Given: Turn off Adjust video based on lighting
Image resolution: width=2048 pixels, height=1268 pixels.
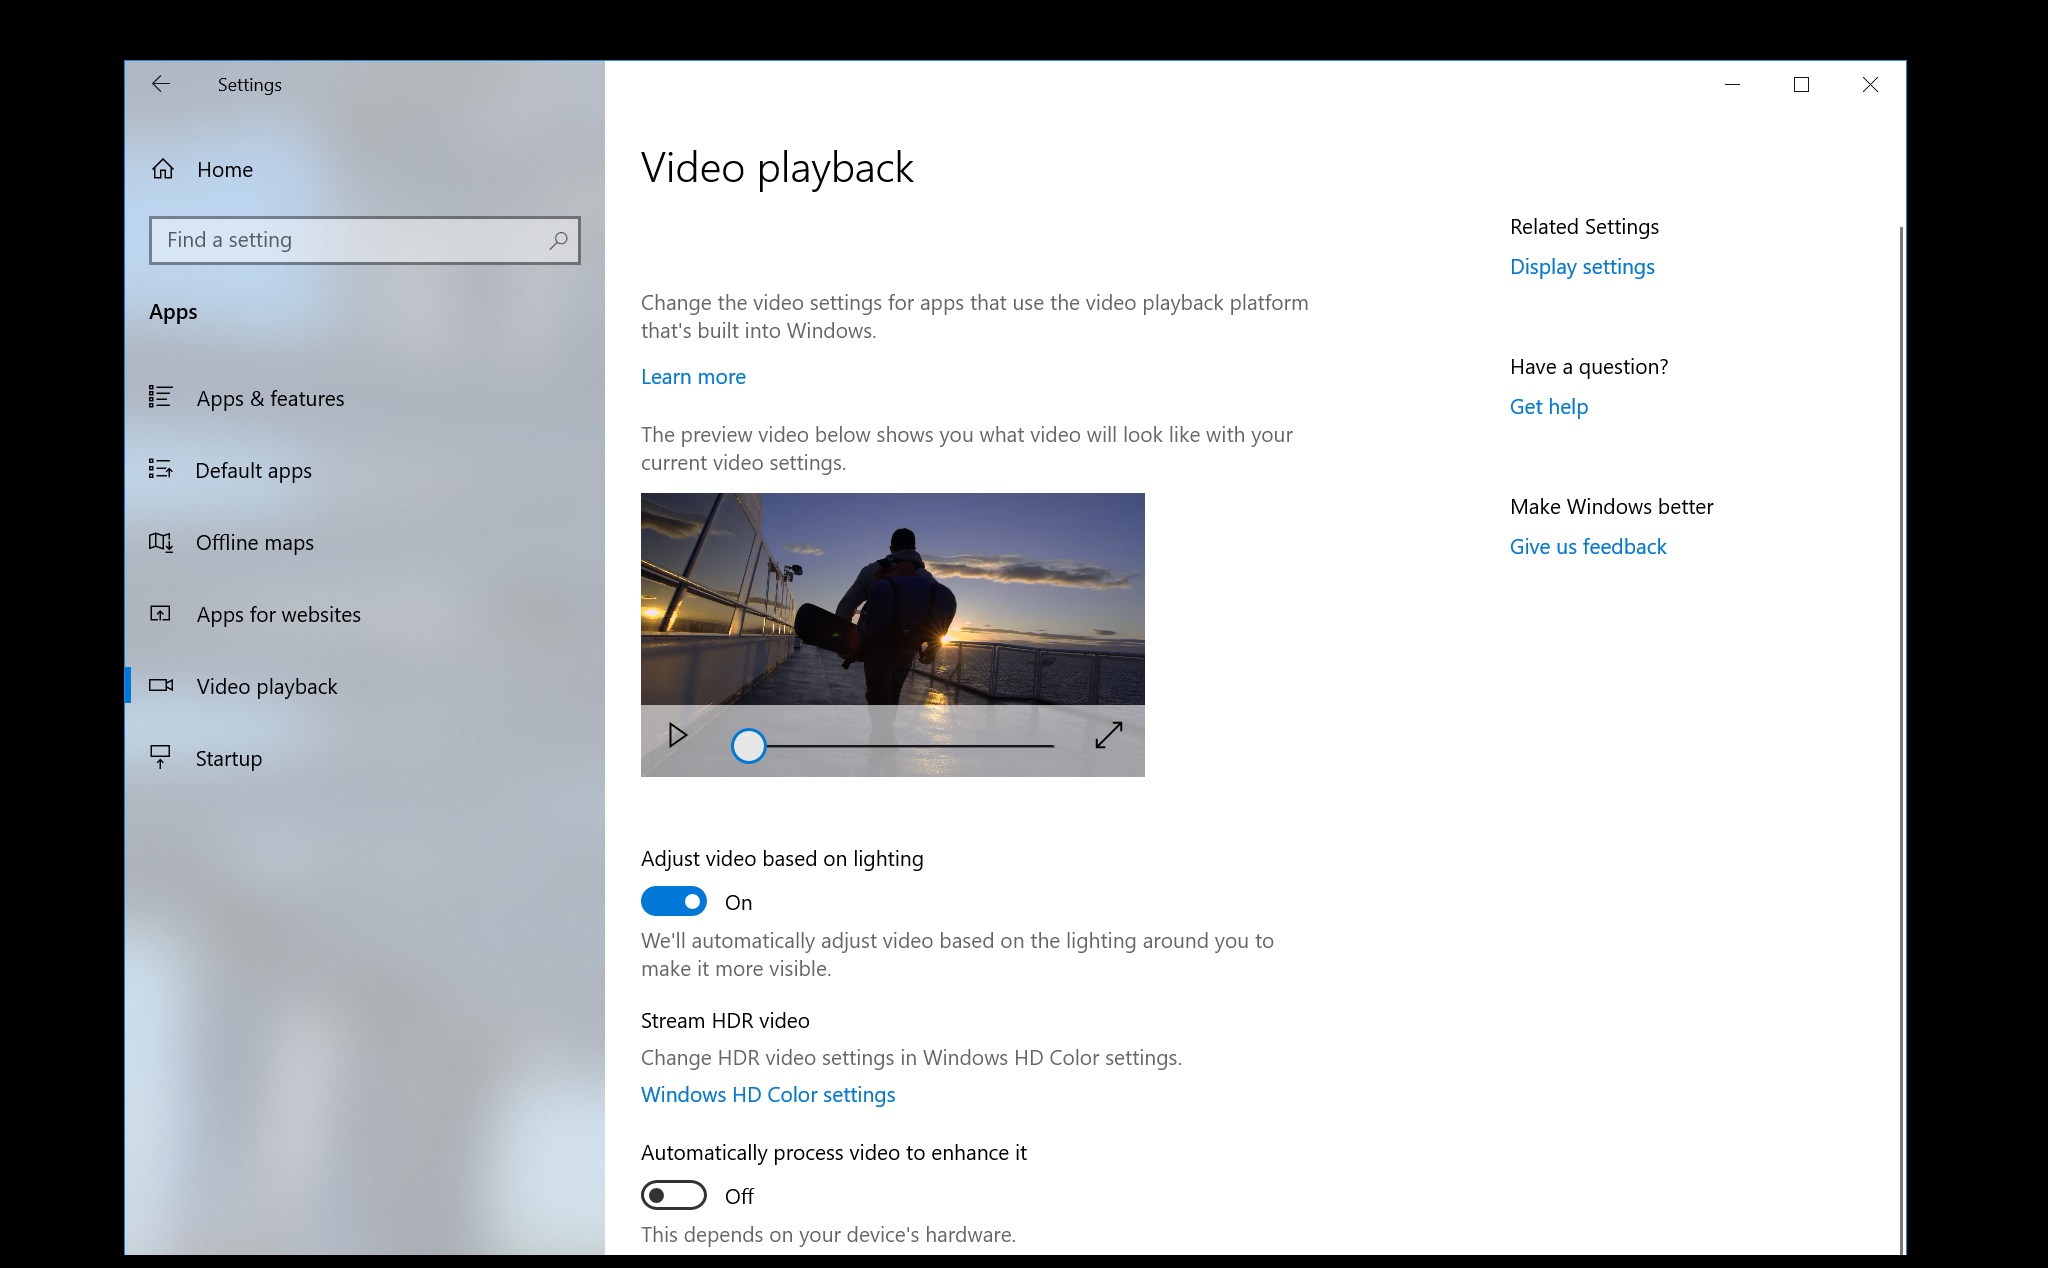Looking at the screenshot, I should click(x=673, y=902).
